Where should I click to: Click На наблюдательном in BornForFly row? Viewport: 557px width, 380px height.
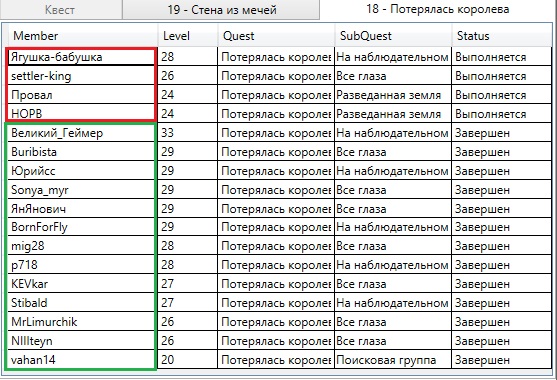pyautogui.click(x=393, y=227)
